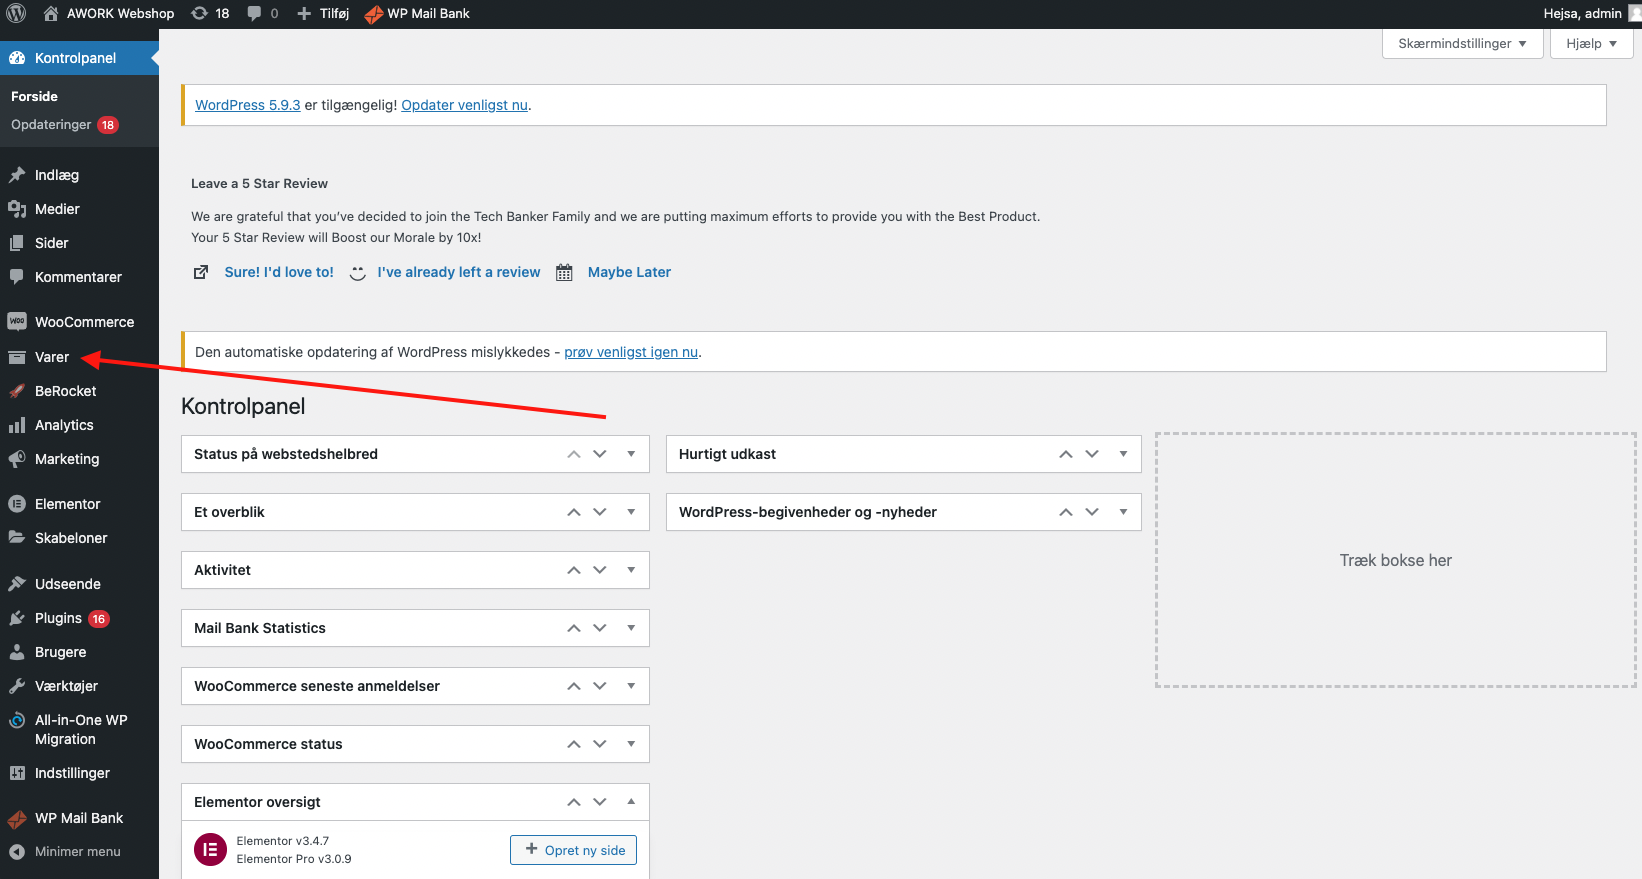
Task: Open the Hjælp dropdown tab
Action: [1591, 44]
